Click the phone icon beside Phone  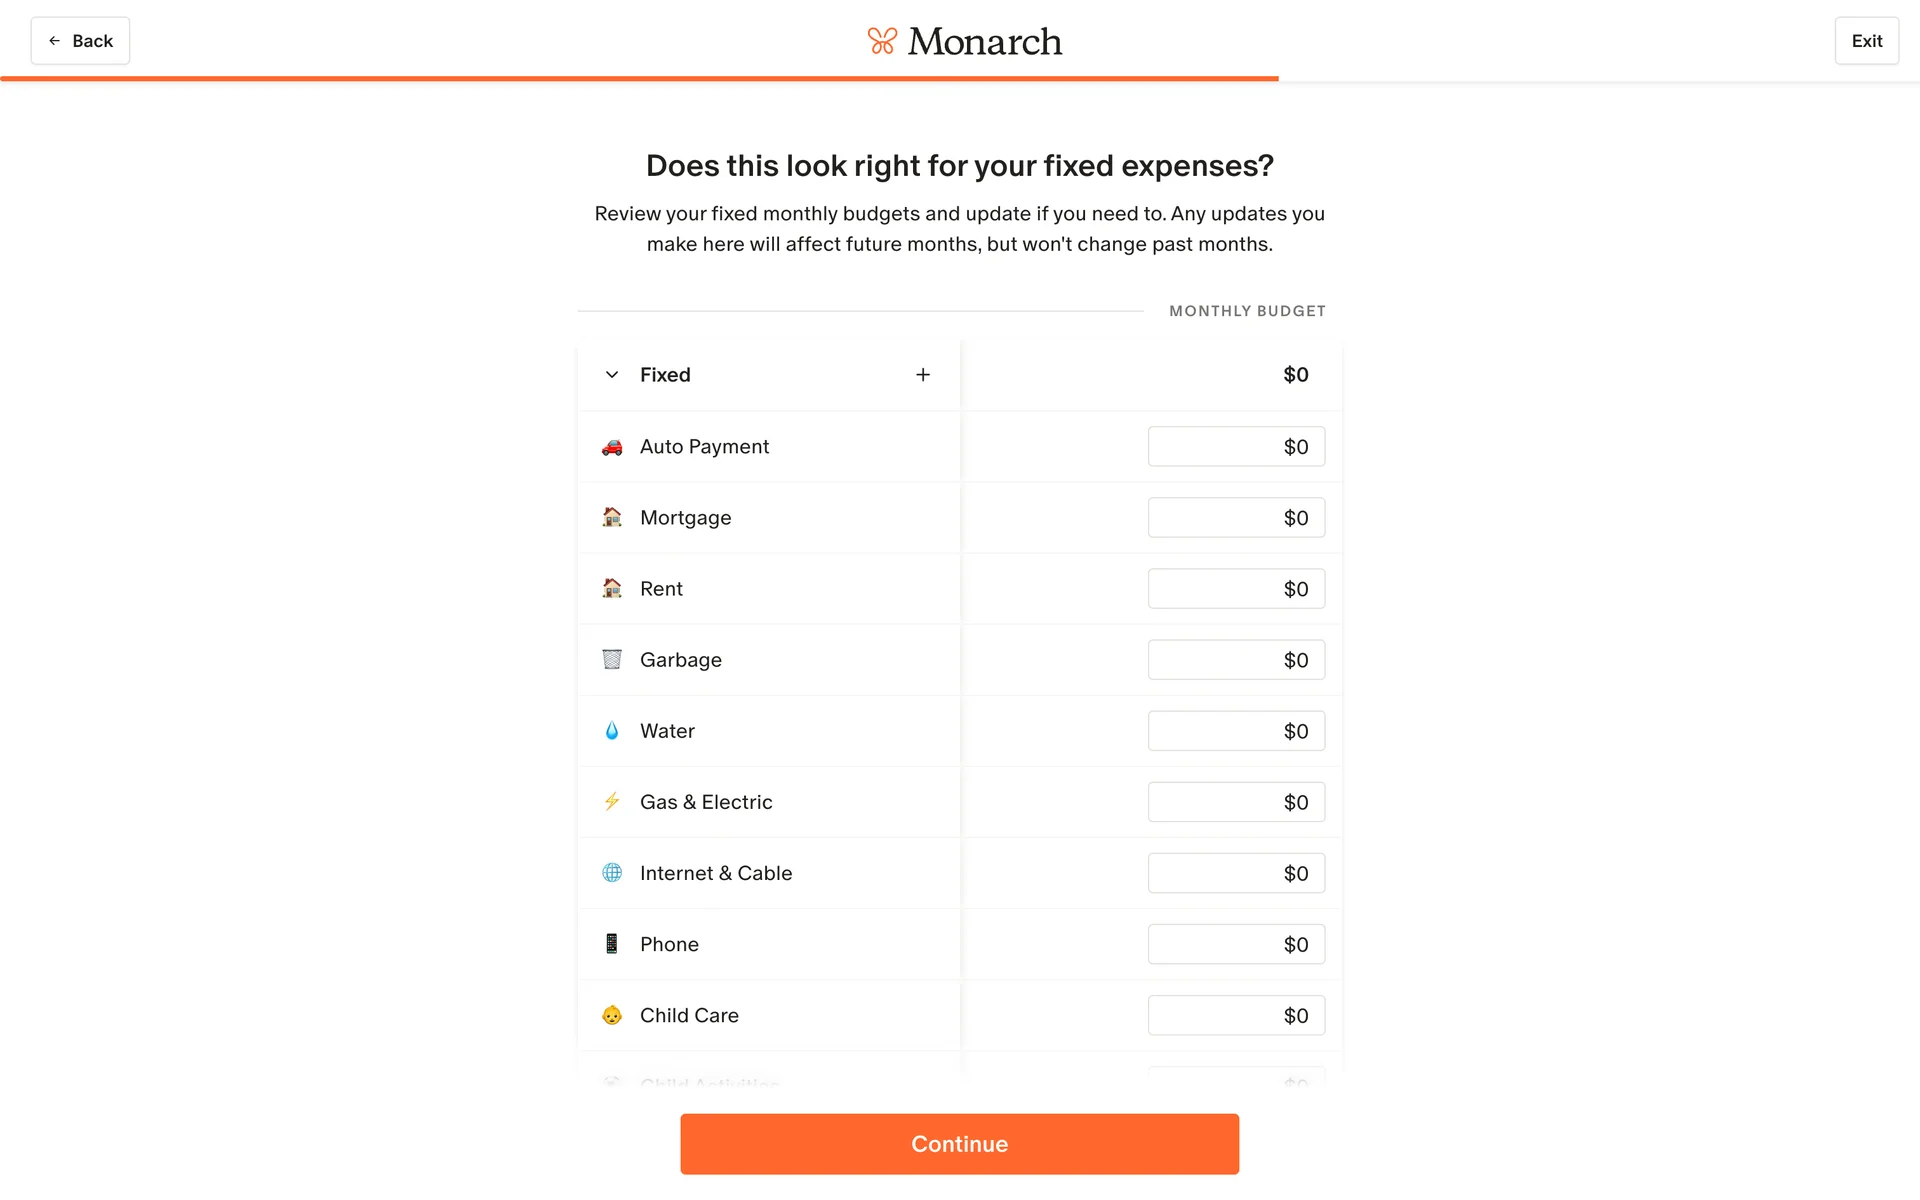click(612, 944)
